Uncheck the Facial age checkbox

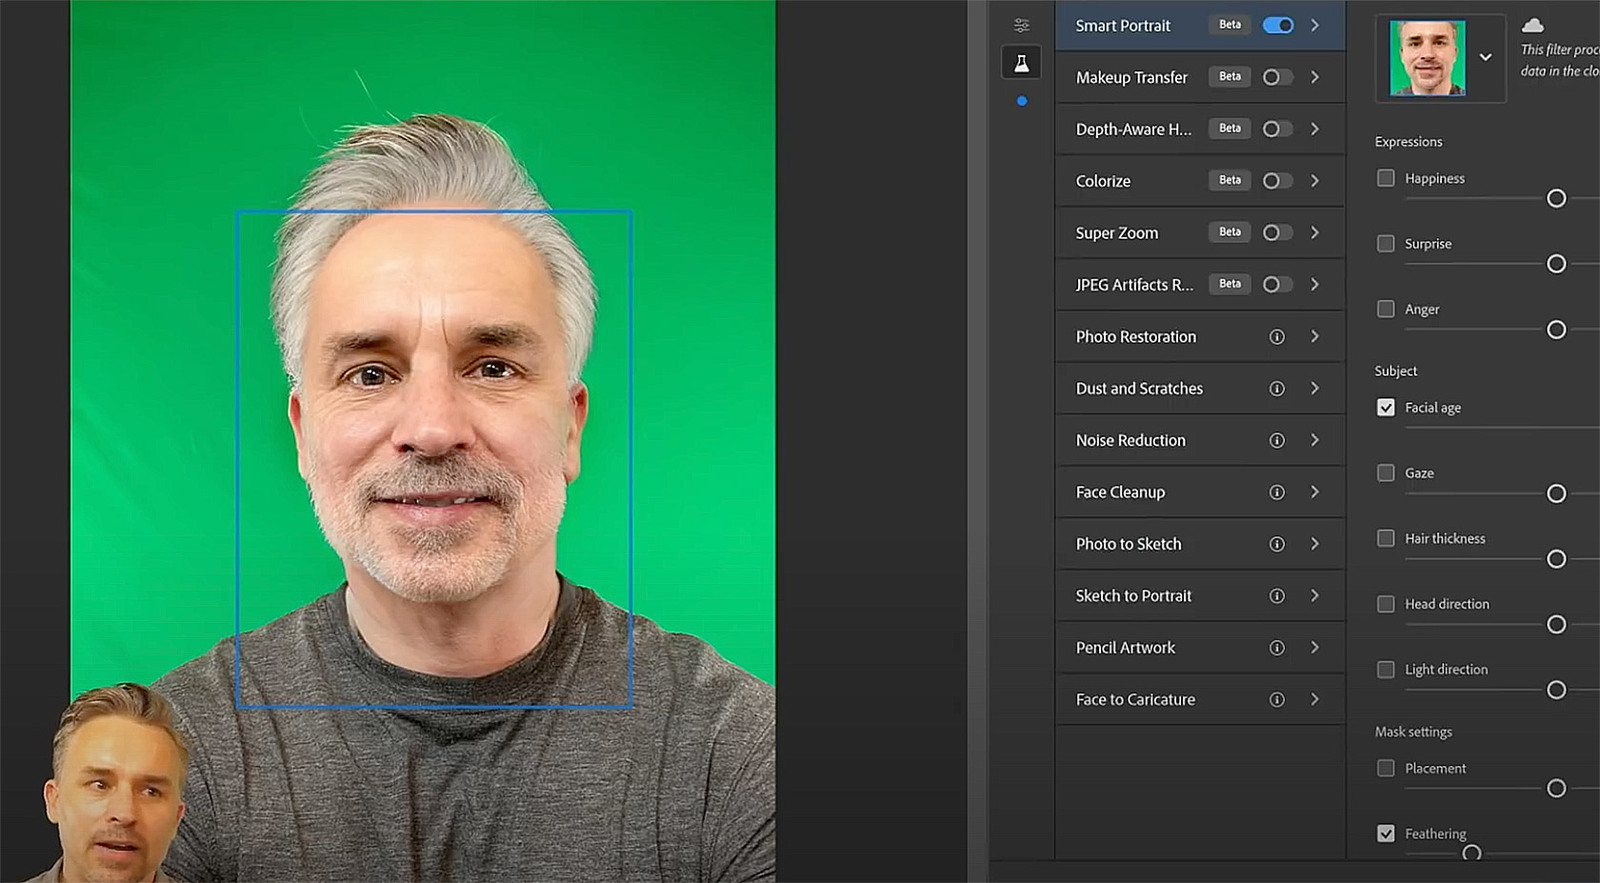pos(1386,407)
